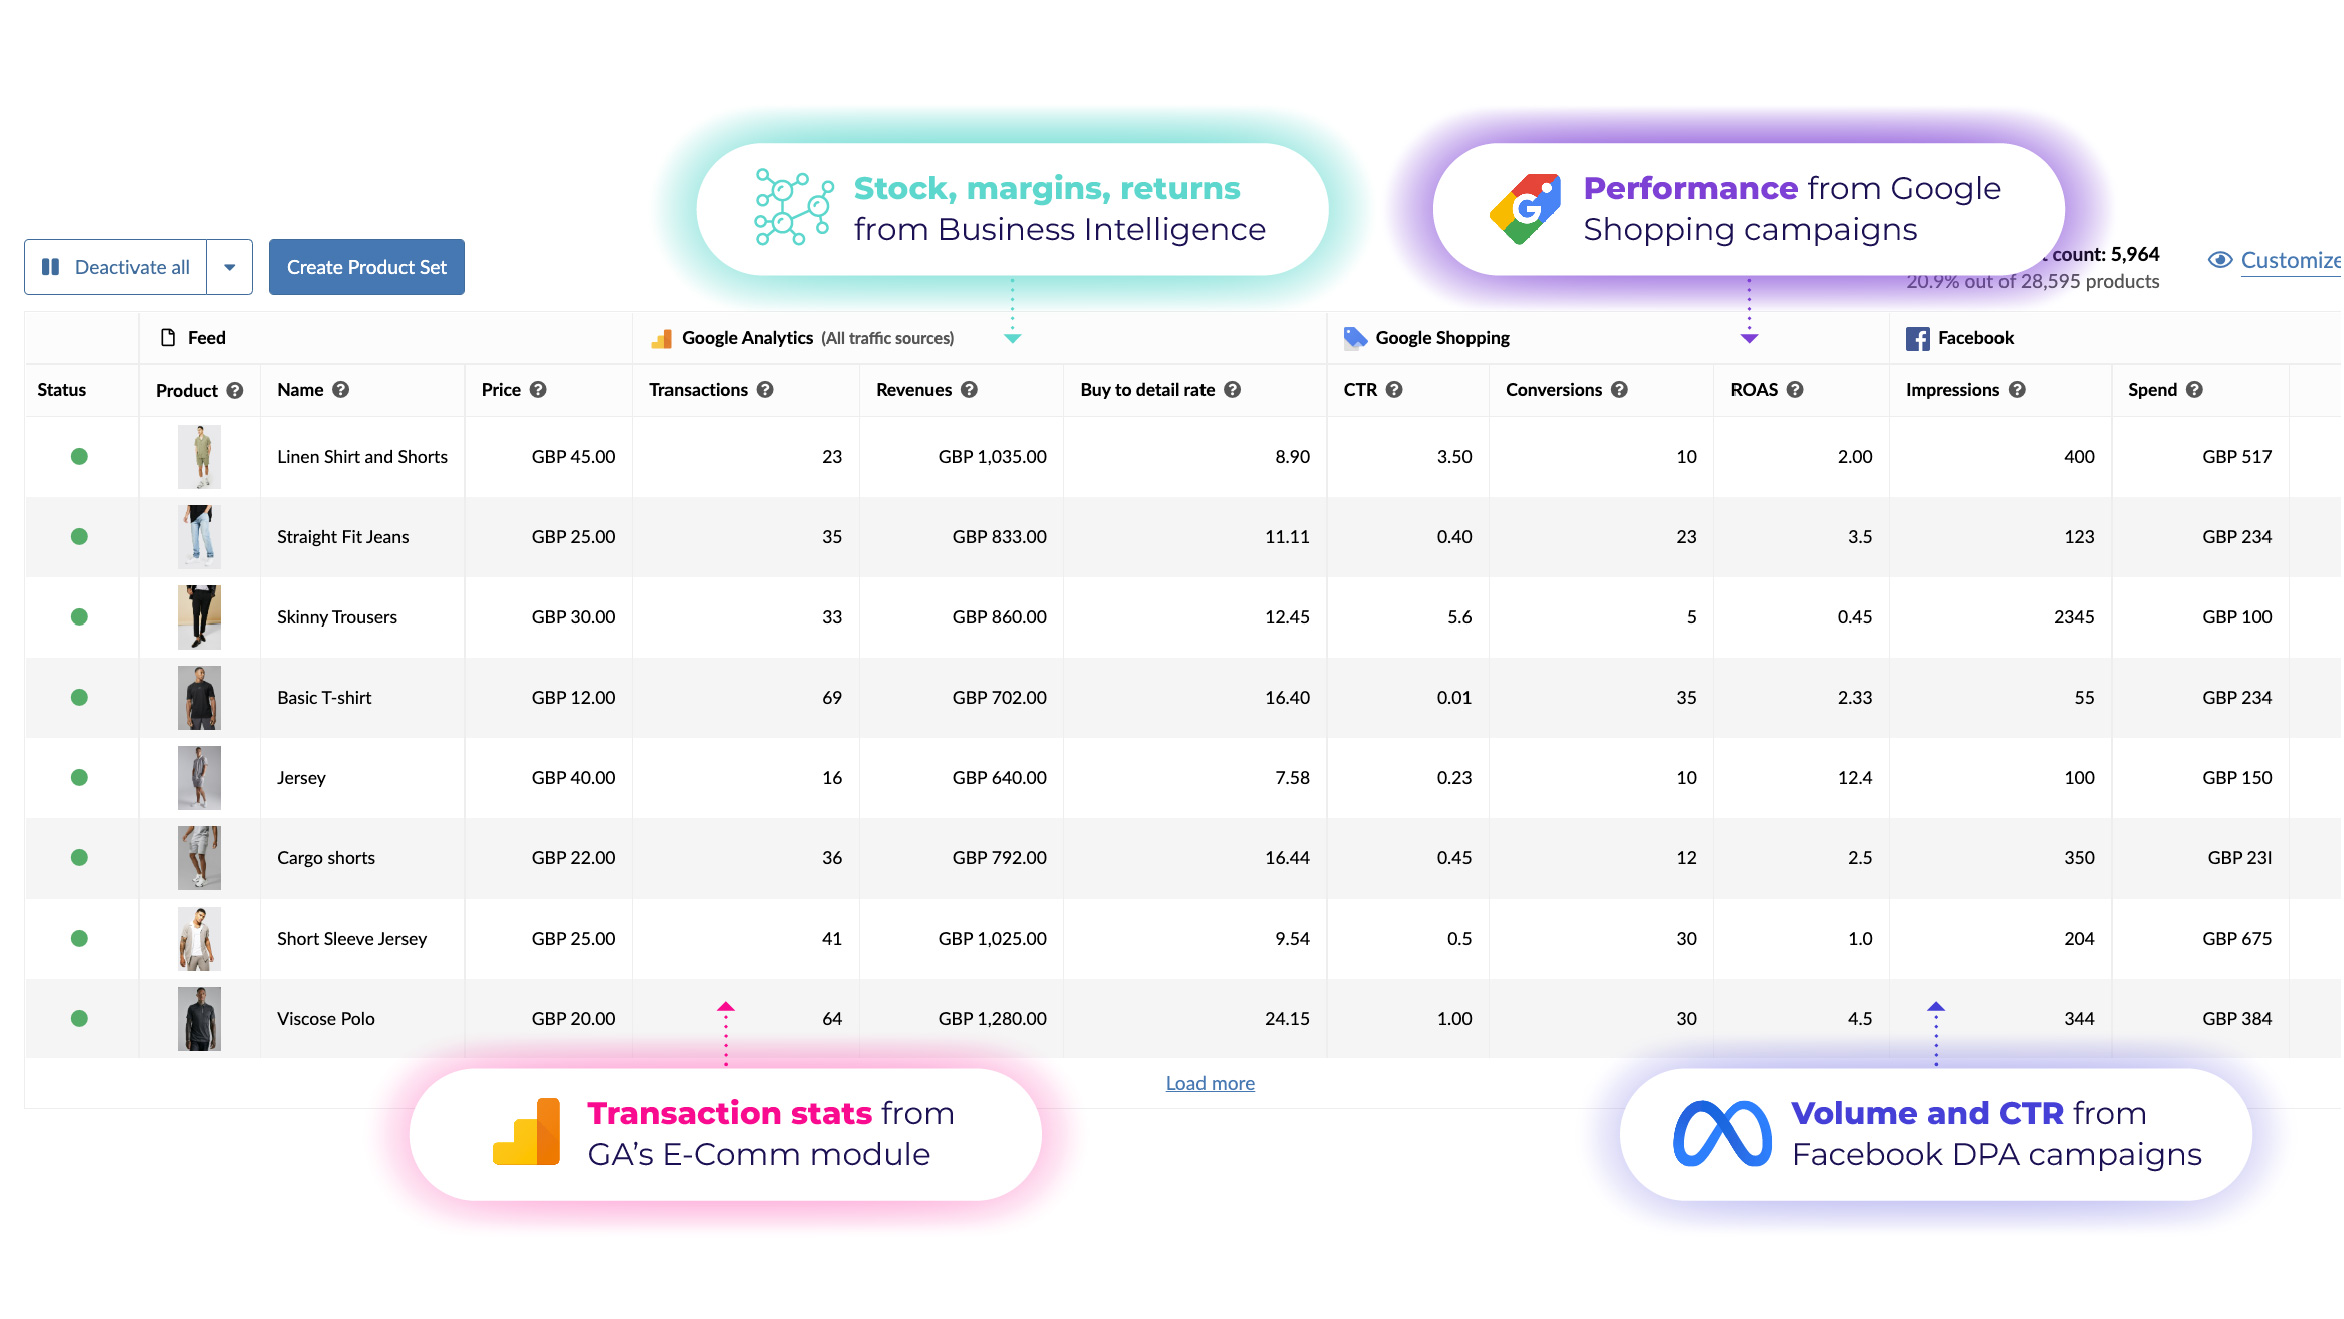Open Linen Shirt and Shorts product thumbnail

(199, 457)
